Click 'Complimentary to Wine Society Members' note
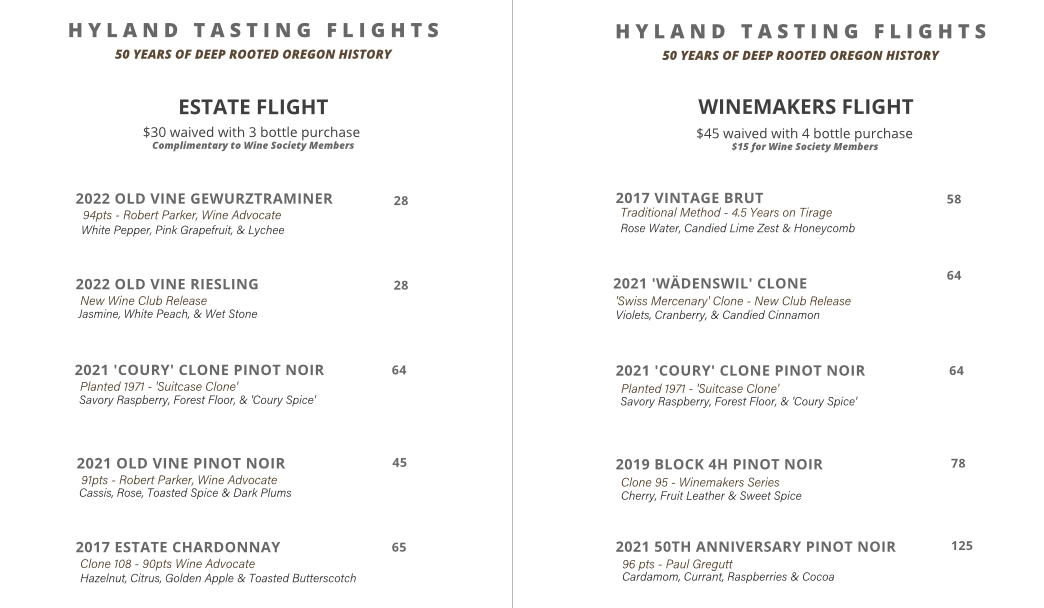Image resolution: width=1044 pixels, height=608 pixels. pyautogui.click(x=253, y=145)
